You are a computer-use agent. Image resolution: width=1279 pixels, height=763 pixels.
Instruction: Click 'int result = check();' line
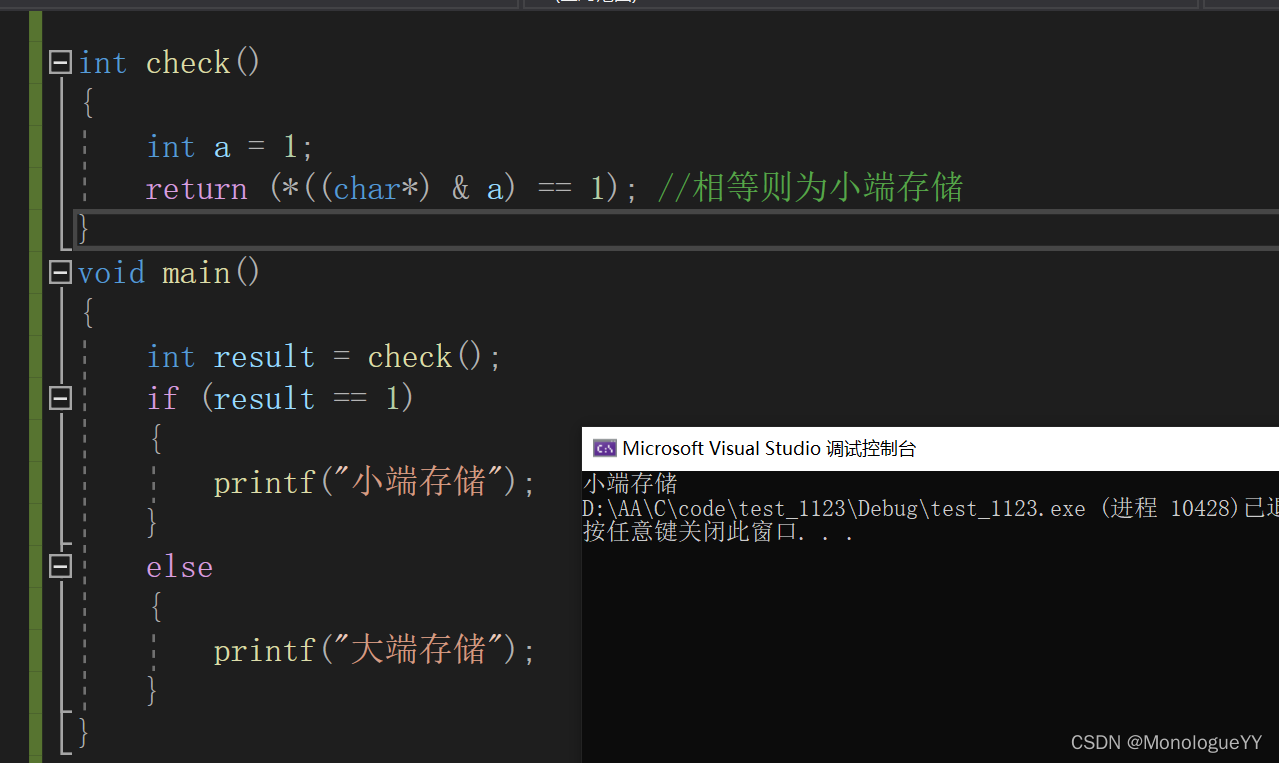point(324,357)
